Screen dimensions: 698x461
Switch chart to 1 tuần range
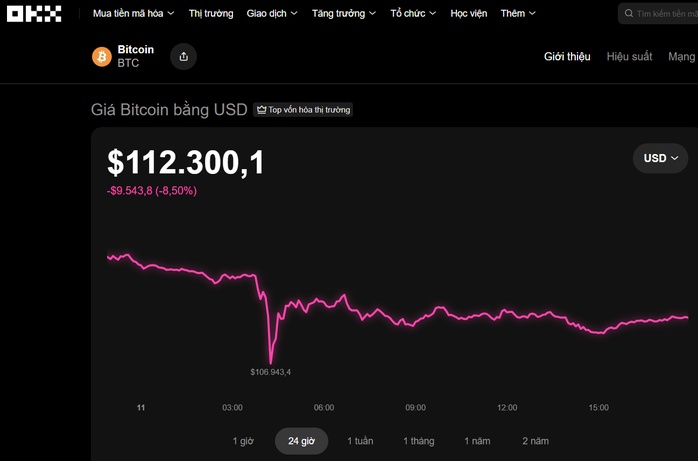coord(360,441)
